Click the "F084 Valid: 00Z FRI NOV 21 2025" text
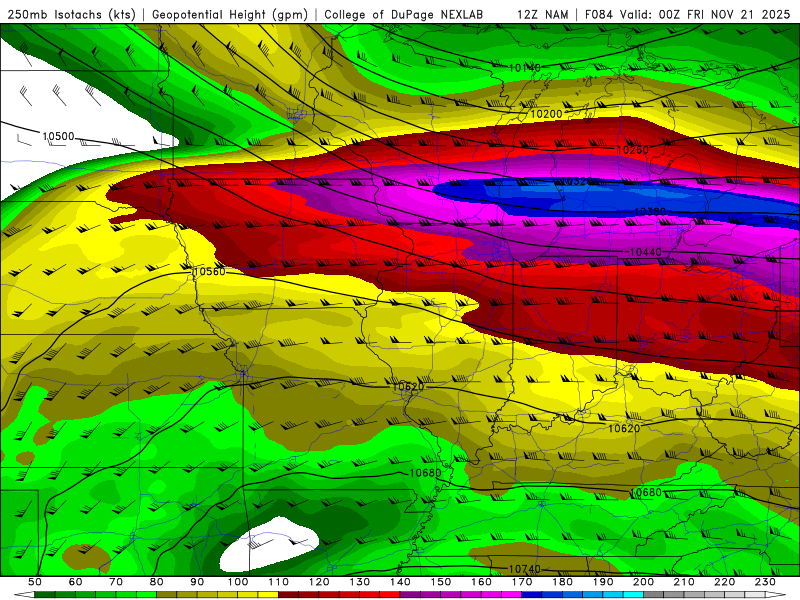Viewport: 800px width, 600px height. pos(687,14)
